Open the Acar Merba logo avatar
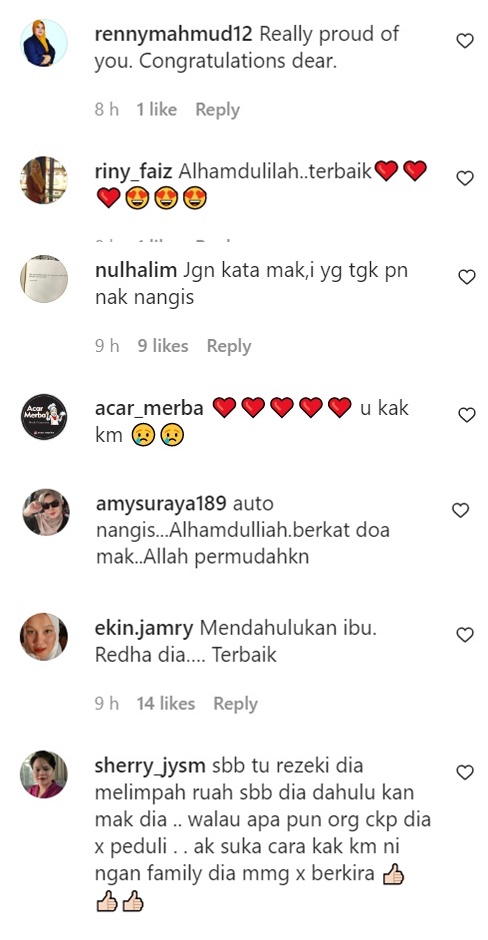 pyautogui.click(x=44, y=417)
